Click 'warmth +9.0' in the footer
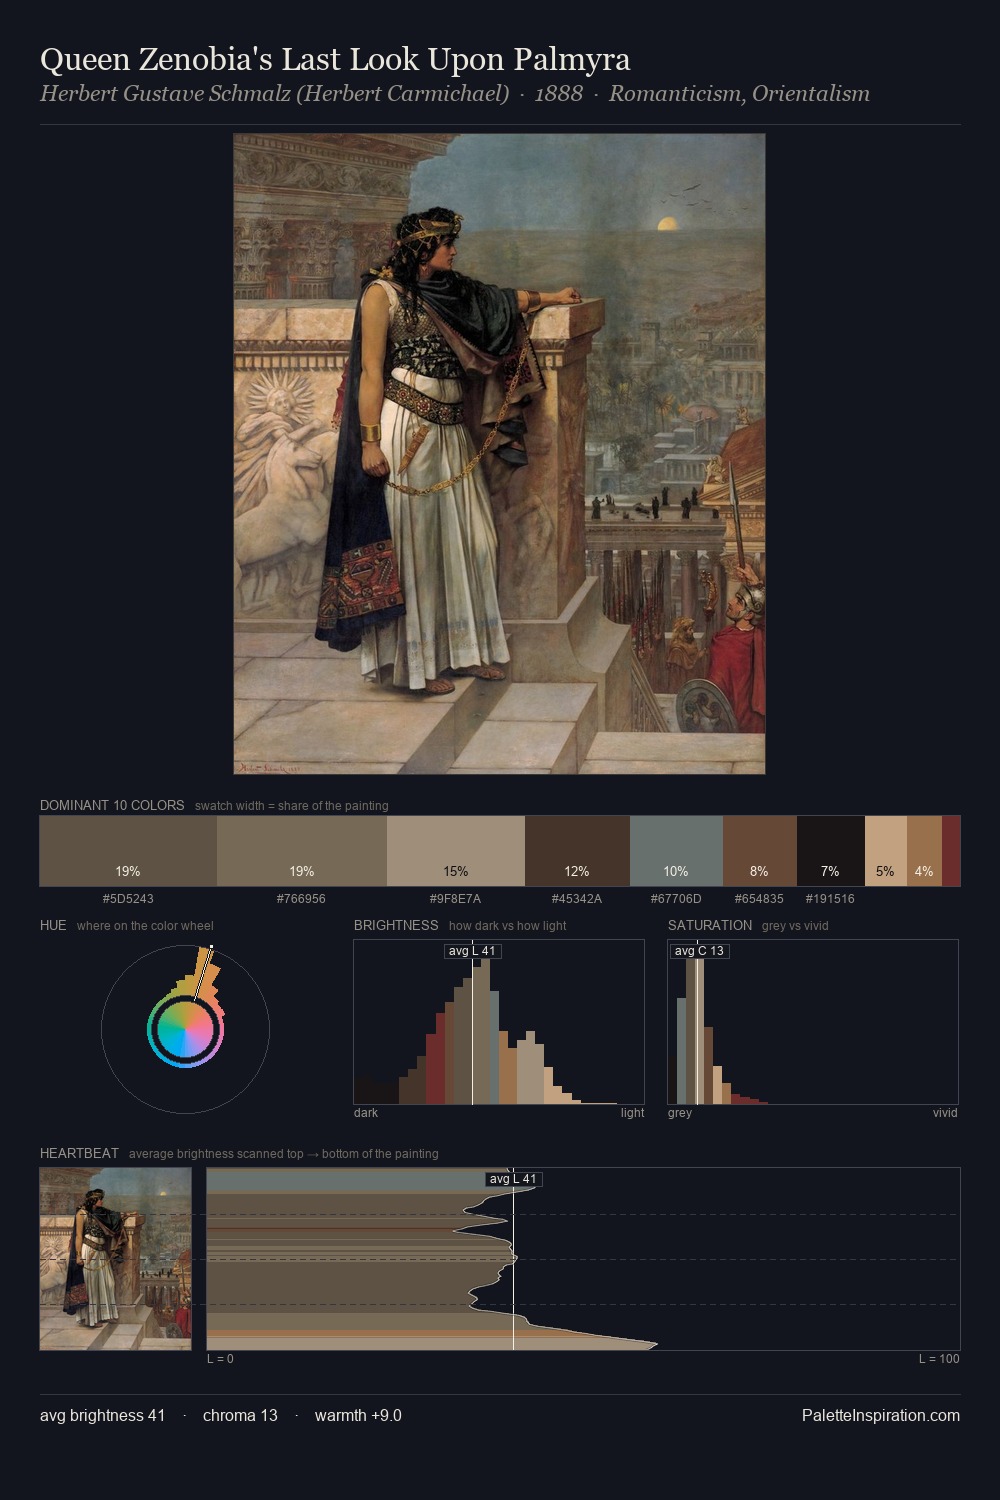This screenshot has width=1000, height=1500. click(x=358, y=1415)
